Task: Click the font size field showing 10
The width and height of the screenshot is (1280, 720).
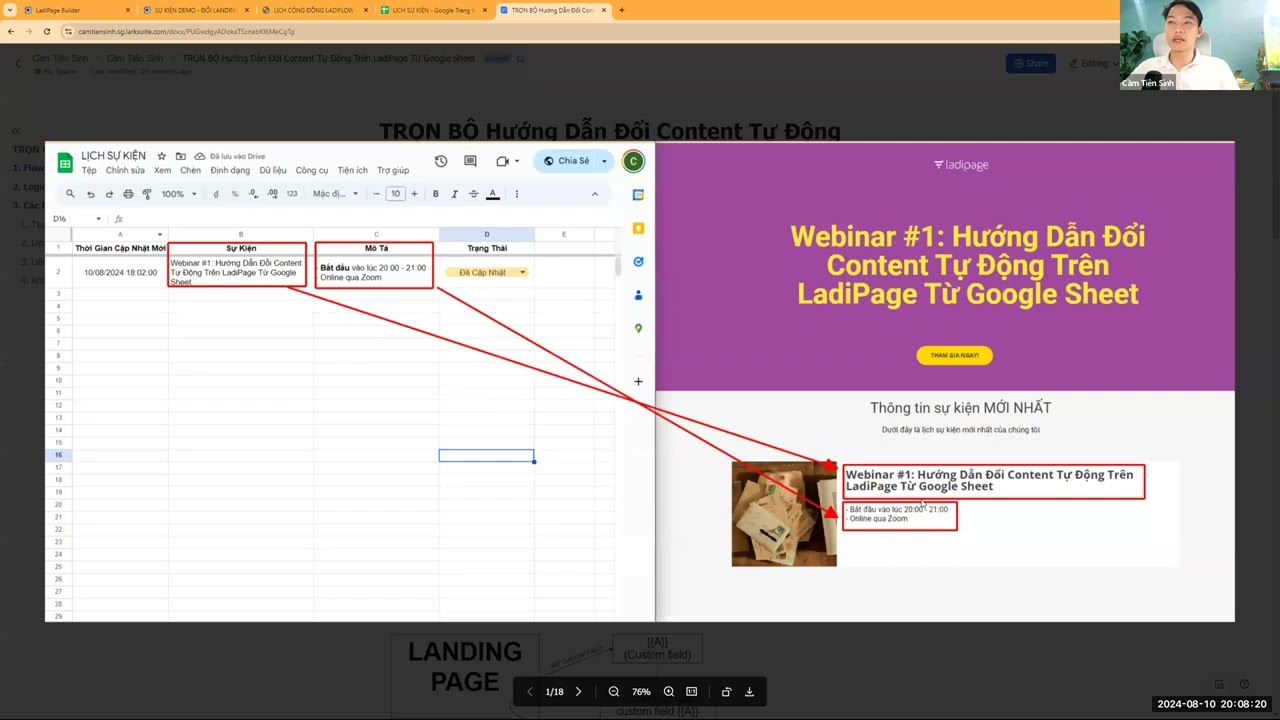Action: [396, 194]
